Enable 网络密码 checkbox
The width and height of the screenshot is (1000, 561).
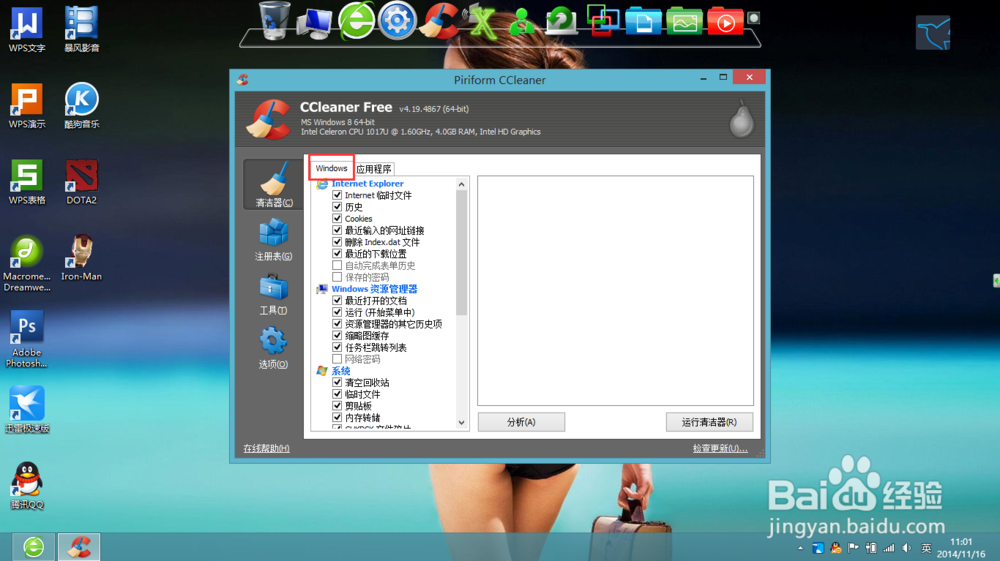coord(337,359)
